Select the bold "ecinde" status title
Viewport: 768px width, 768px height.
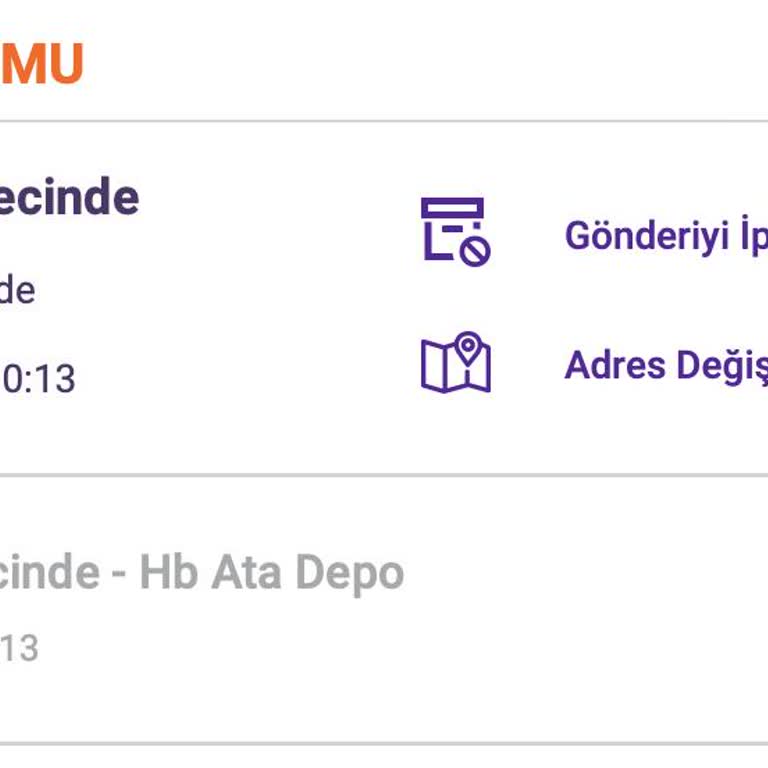tap(68, 197)
